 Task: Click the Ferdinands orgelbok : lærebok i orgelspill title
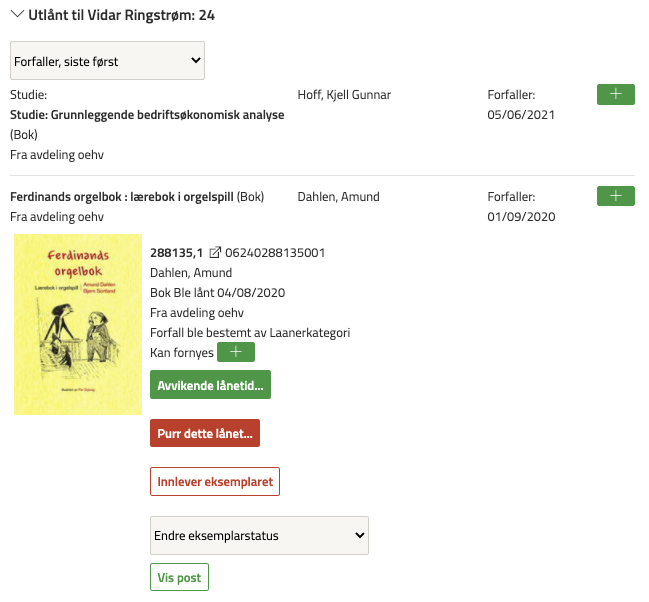[x=122, y=197]
